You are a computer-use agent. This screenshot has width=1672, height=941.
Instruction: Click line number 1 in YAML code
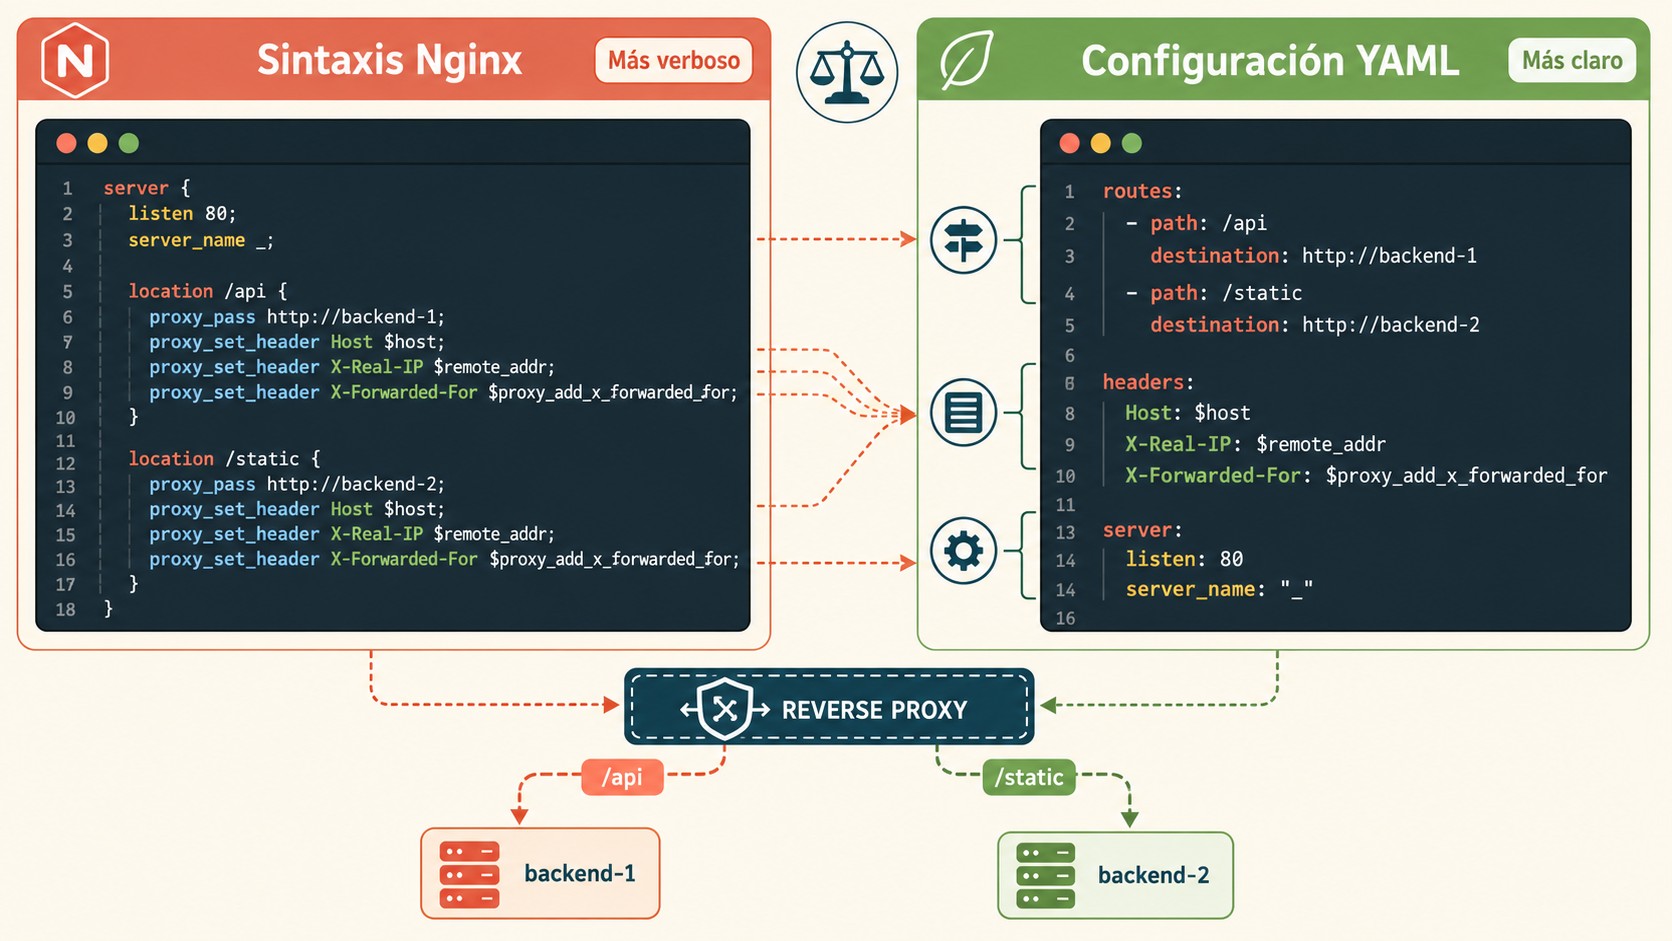tap(1069, 191)
